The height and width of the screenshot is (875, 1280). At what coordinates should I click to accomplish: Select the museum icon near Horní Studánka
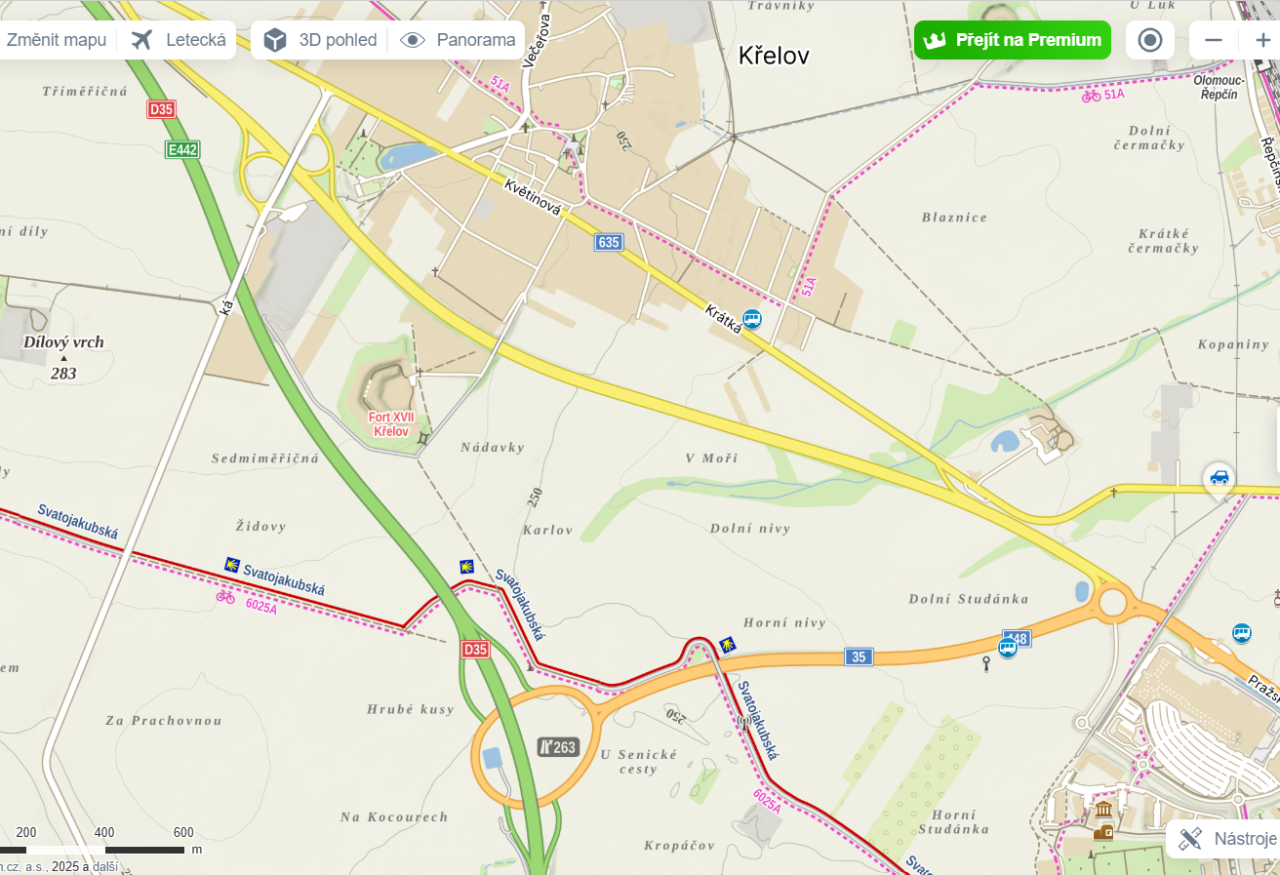pyautogui.click(x=1104, y=810)
